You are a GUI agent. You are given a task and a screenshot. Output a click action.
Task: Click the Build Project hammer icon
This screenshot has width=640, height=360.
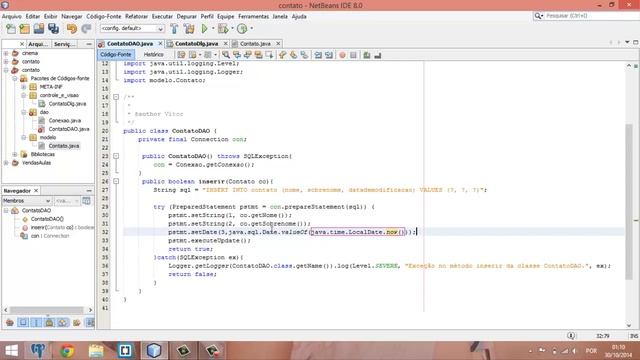pyautogui.click(x=174, y=29)
